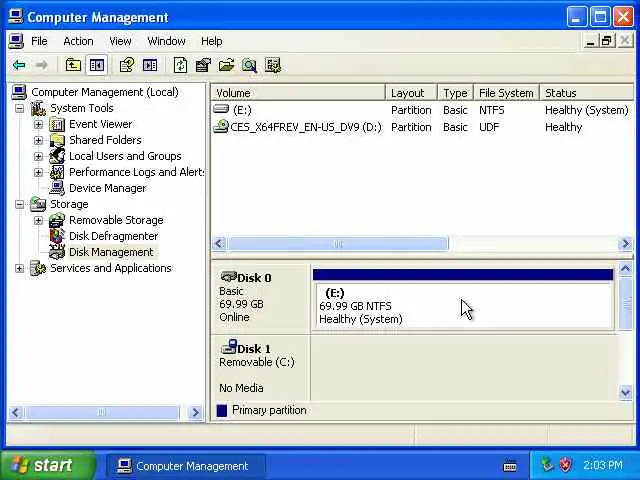Click the tree pane horizontal scrollbar thumb
This screenshot has height=480, width=640.
click(102, 412)
